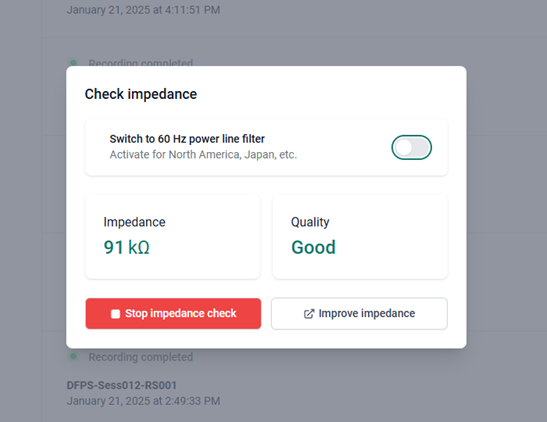
Task: Click the 2:49:33 PM recording timestamp
Action: point(193,401)
